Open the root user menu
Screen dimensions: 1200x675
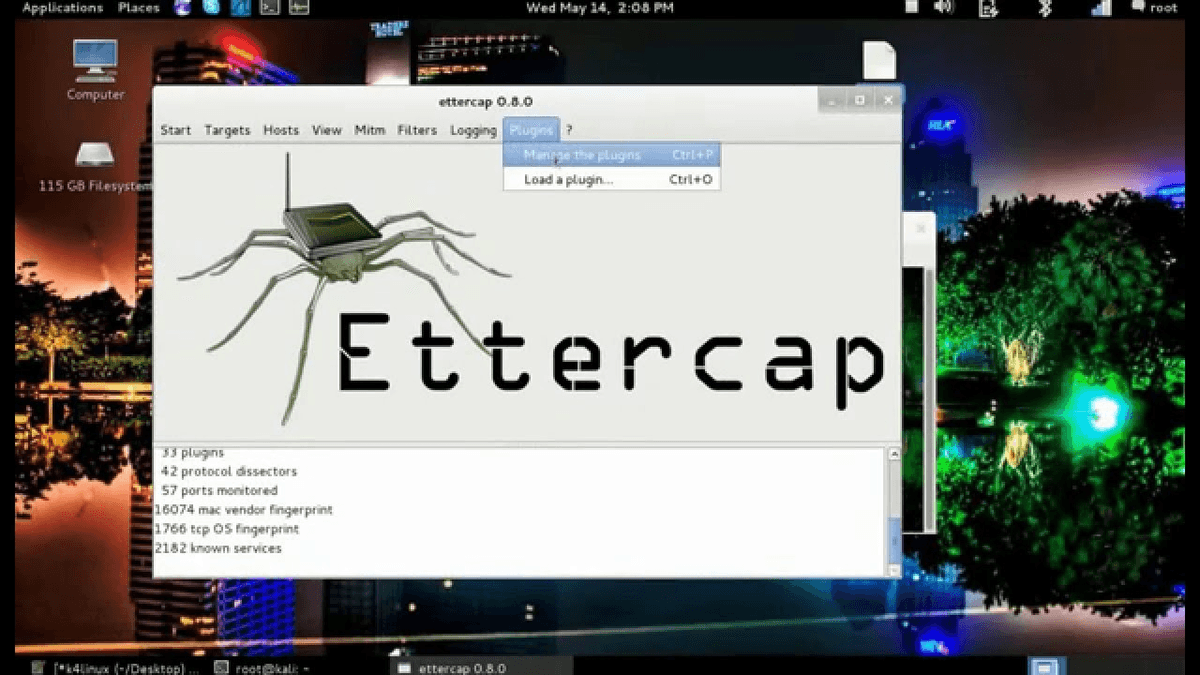click(x=1155, y=8)
